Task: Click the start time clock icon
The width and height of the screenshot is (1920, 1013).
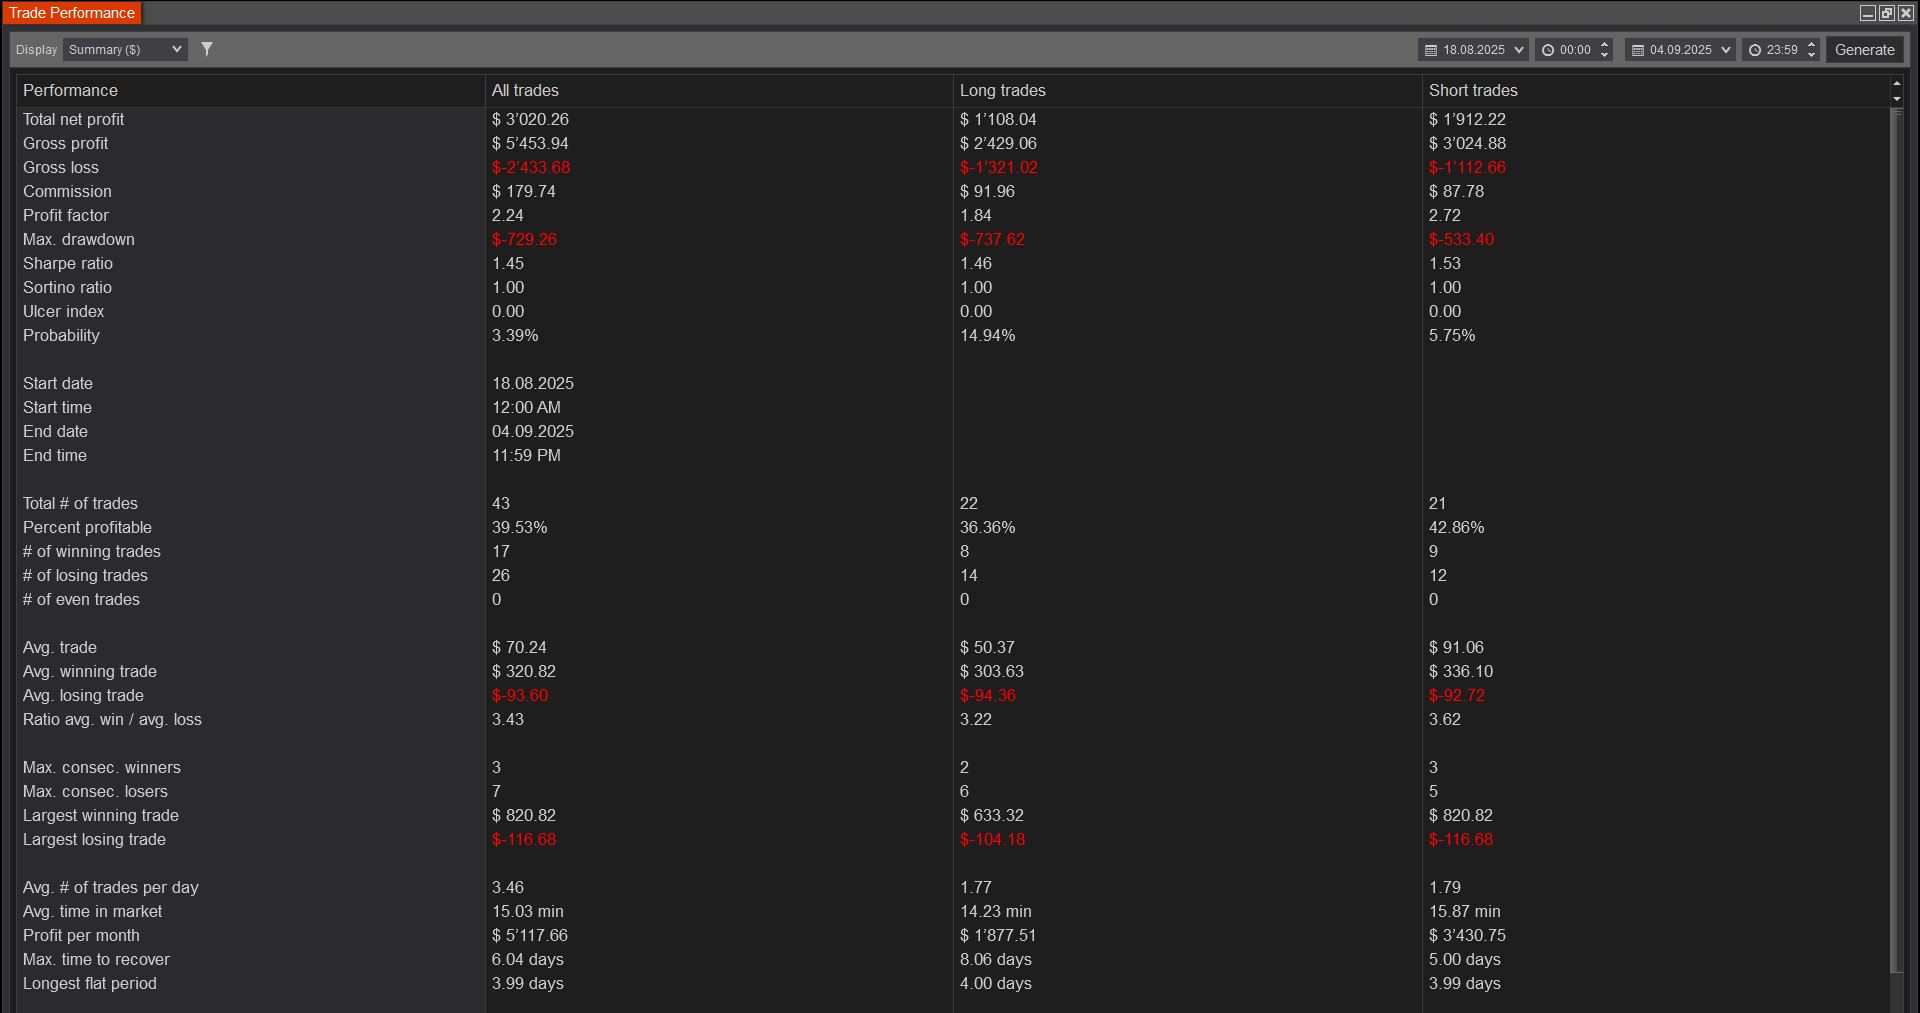Action: [x=1548, y=50]
